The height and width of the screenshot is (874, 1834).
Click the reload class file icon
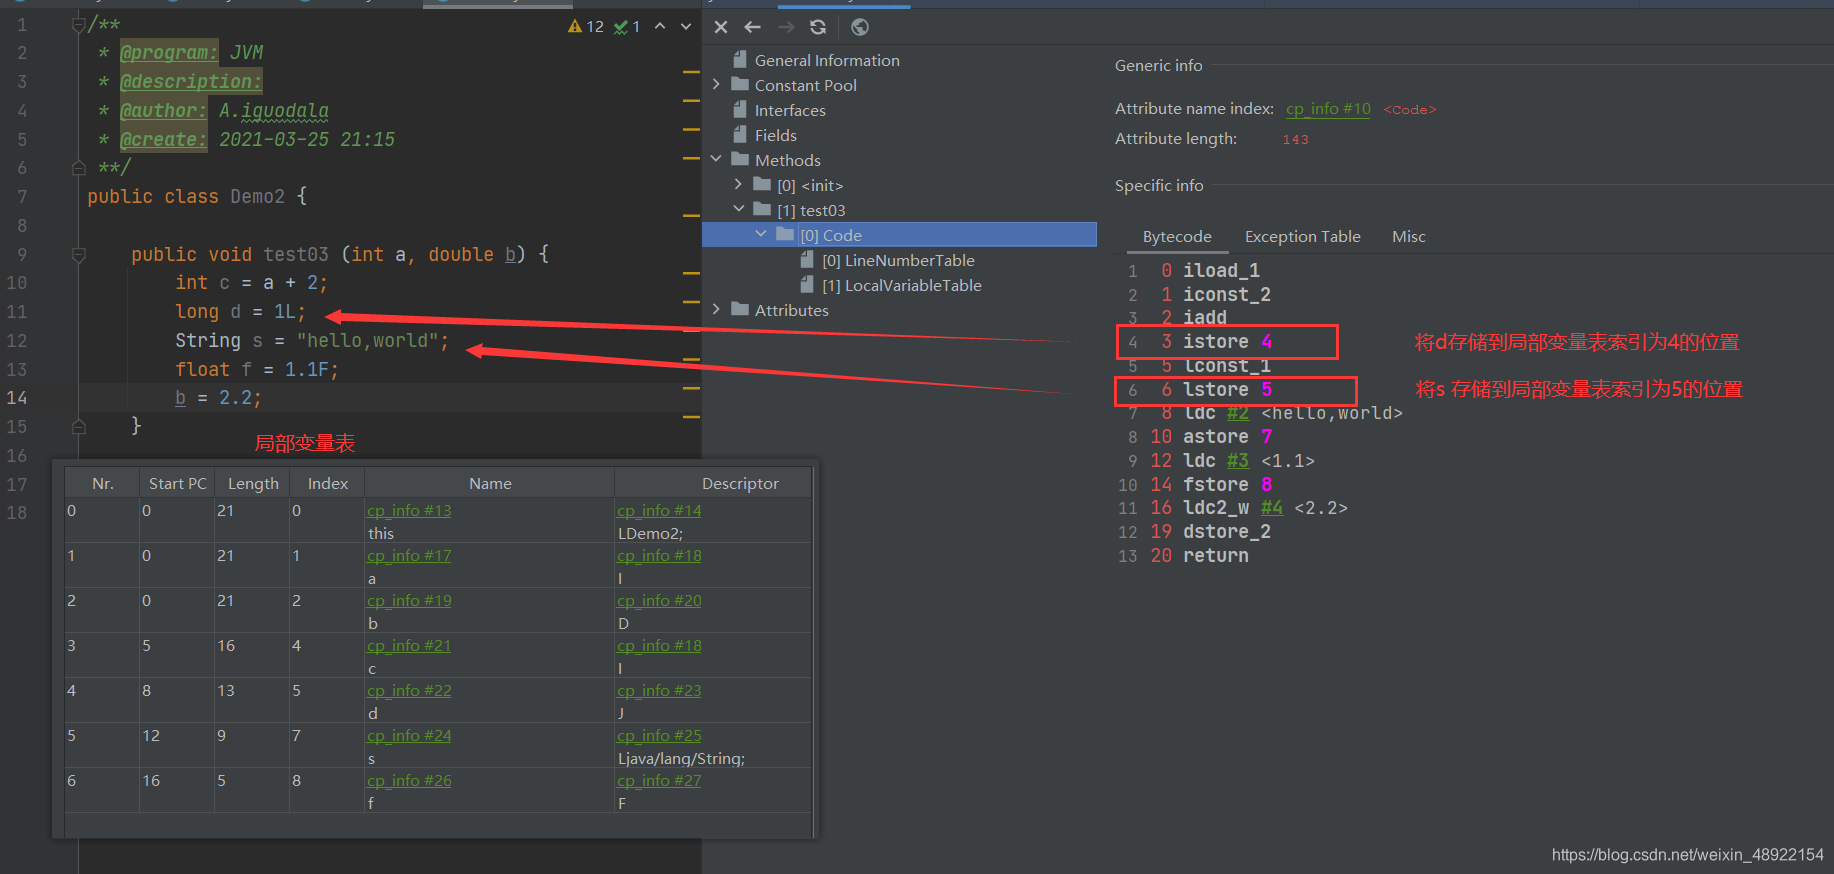click(x=818, y=27)
